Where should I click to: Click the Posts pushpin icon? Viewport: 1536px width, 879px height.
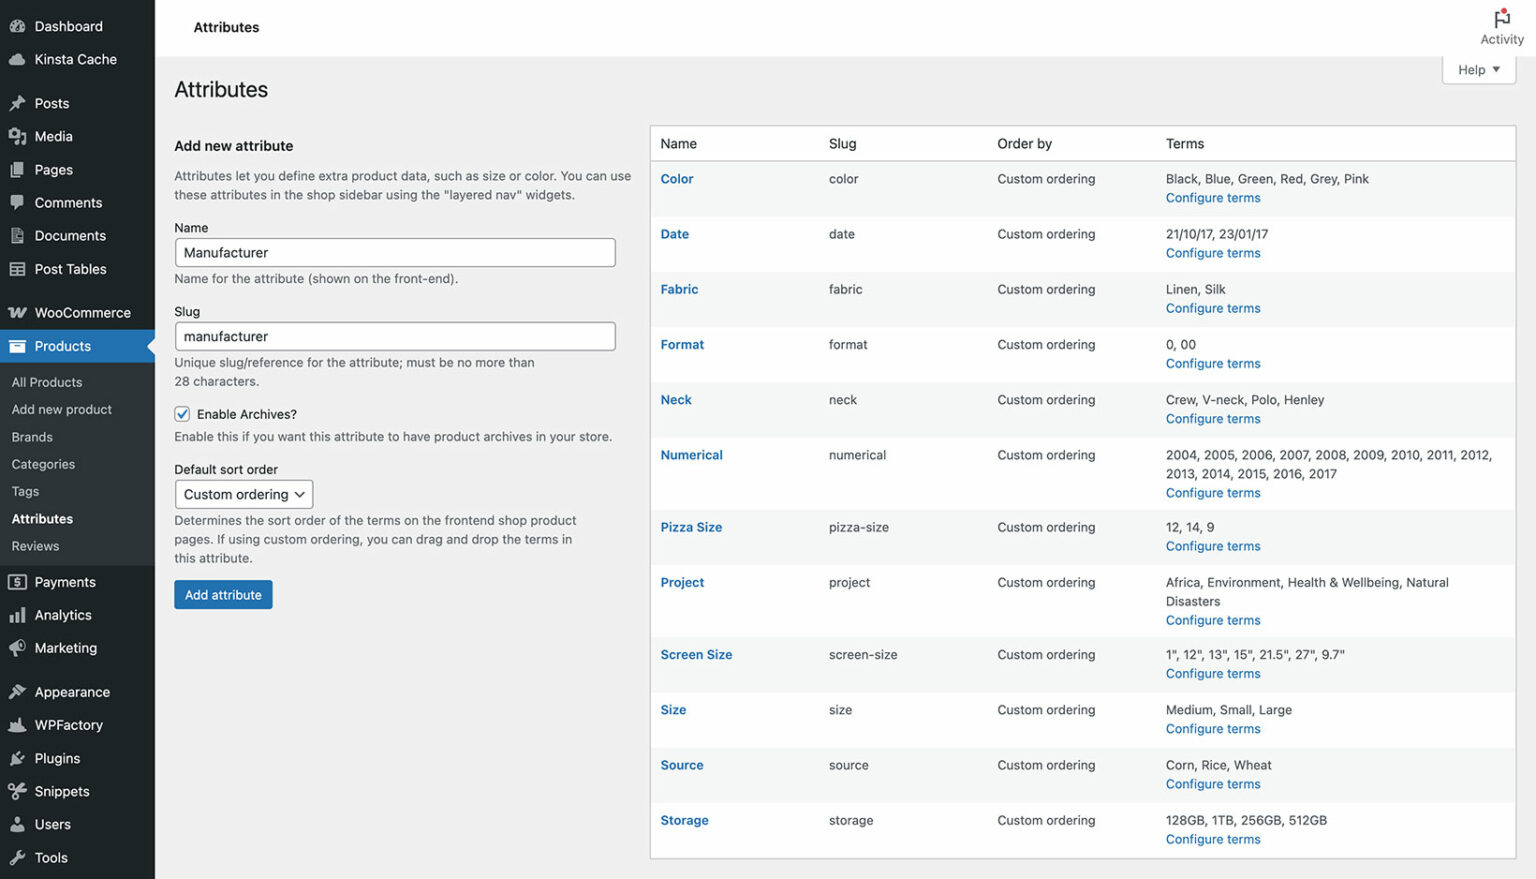click(17, 103)
